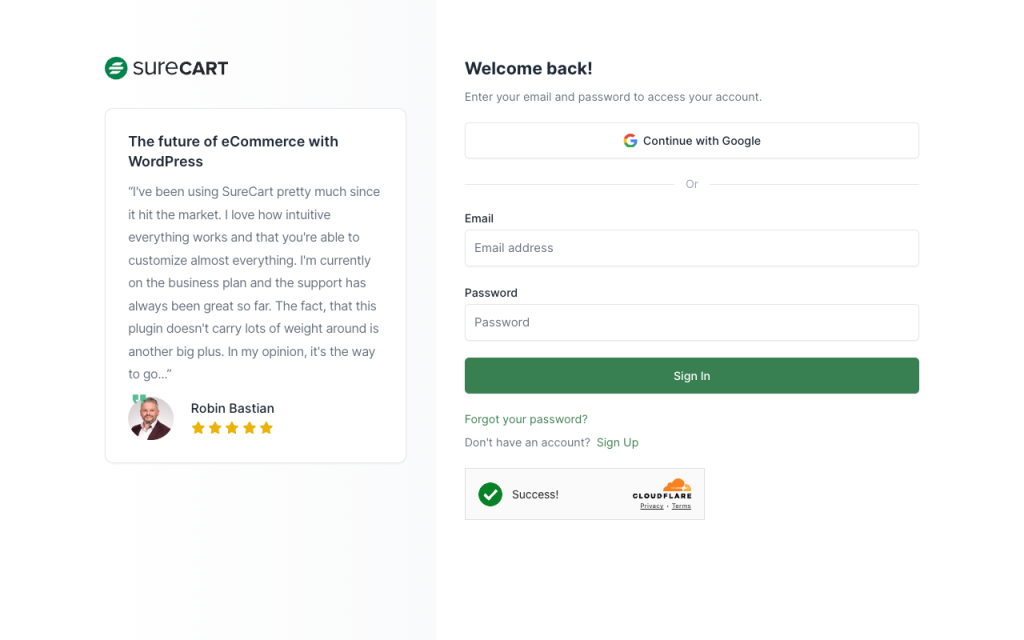Image resolution: width=1024 pixels, height=640 pixels.
Task: Click the green quote mark on avatar
Action: [x=139, y=399]
